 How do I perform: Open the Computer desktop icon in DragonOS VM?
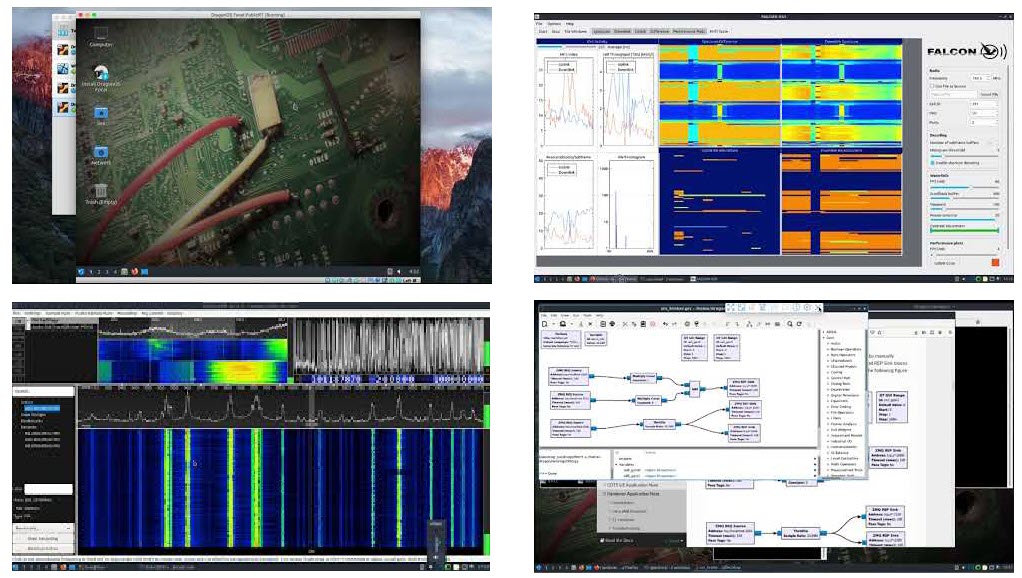pos(100,36)
